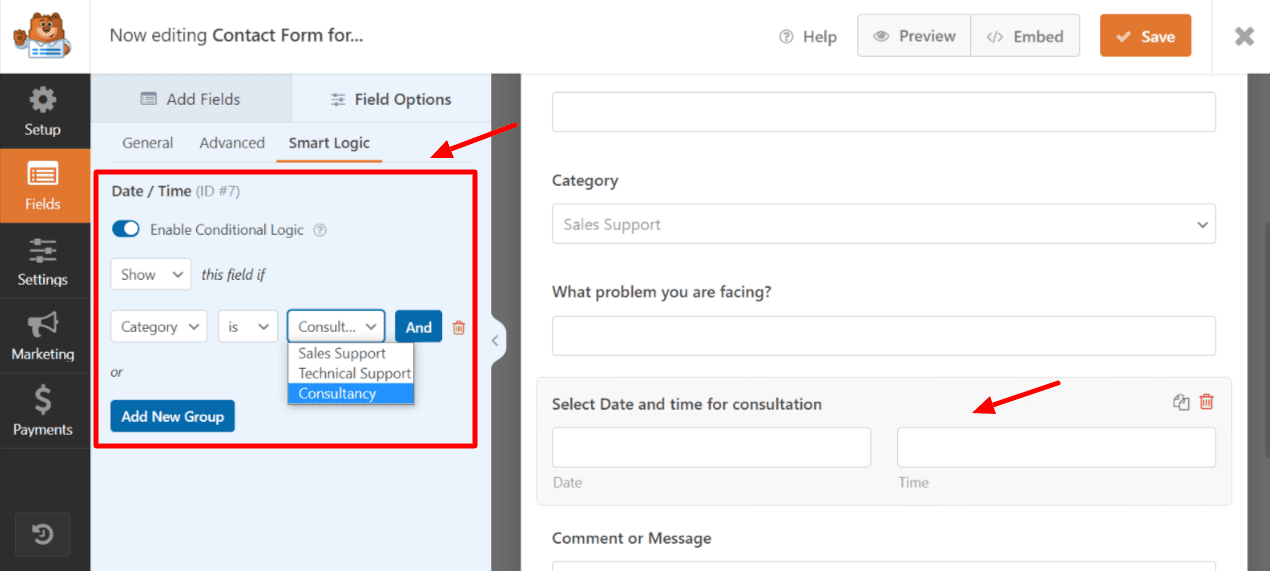Disable the Enable Conditional Logic toggle
Image resolution: width=1270 pixels, height=571 pixels.
point(126,229)
